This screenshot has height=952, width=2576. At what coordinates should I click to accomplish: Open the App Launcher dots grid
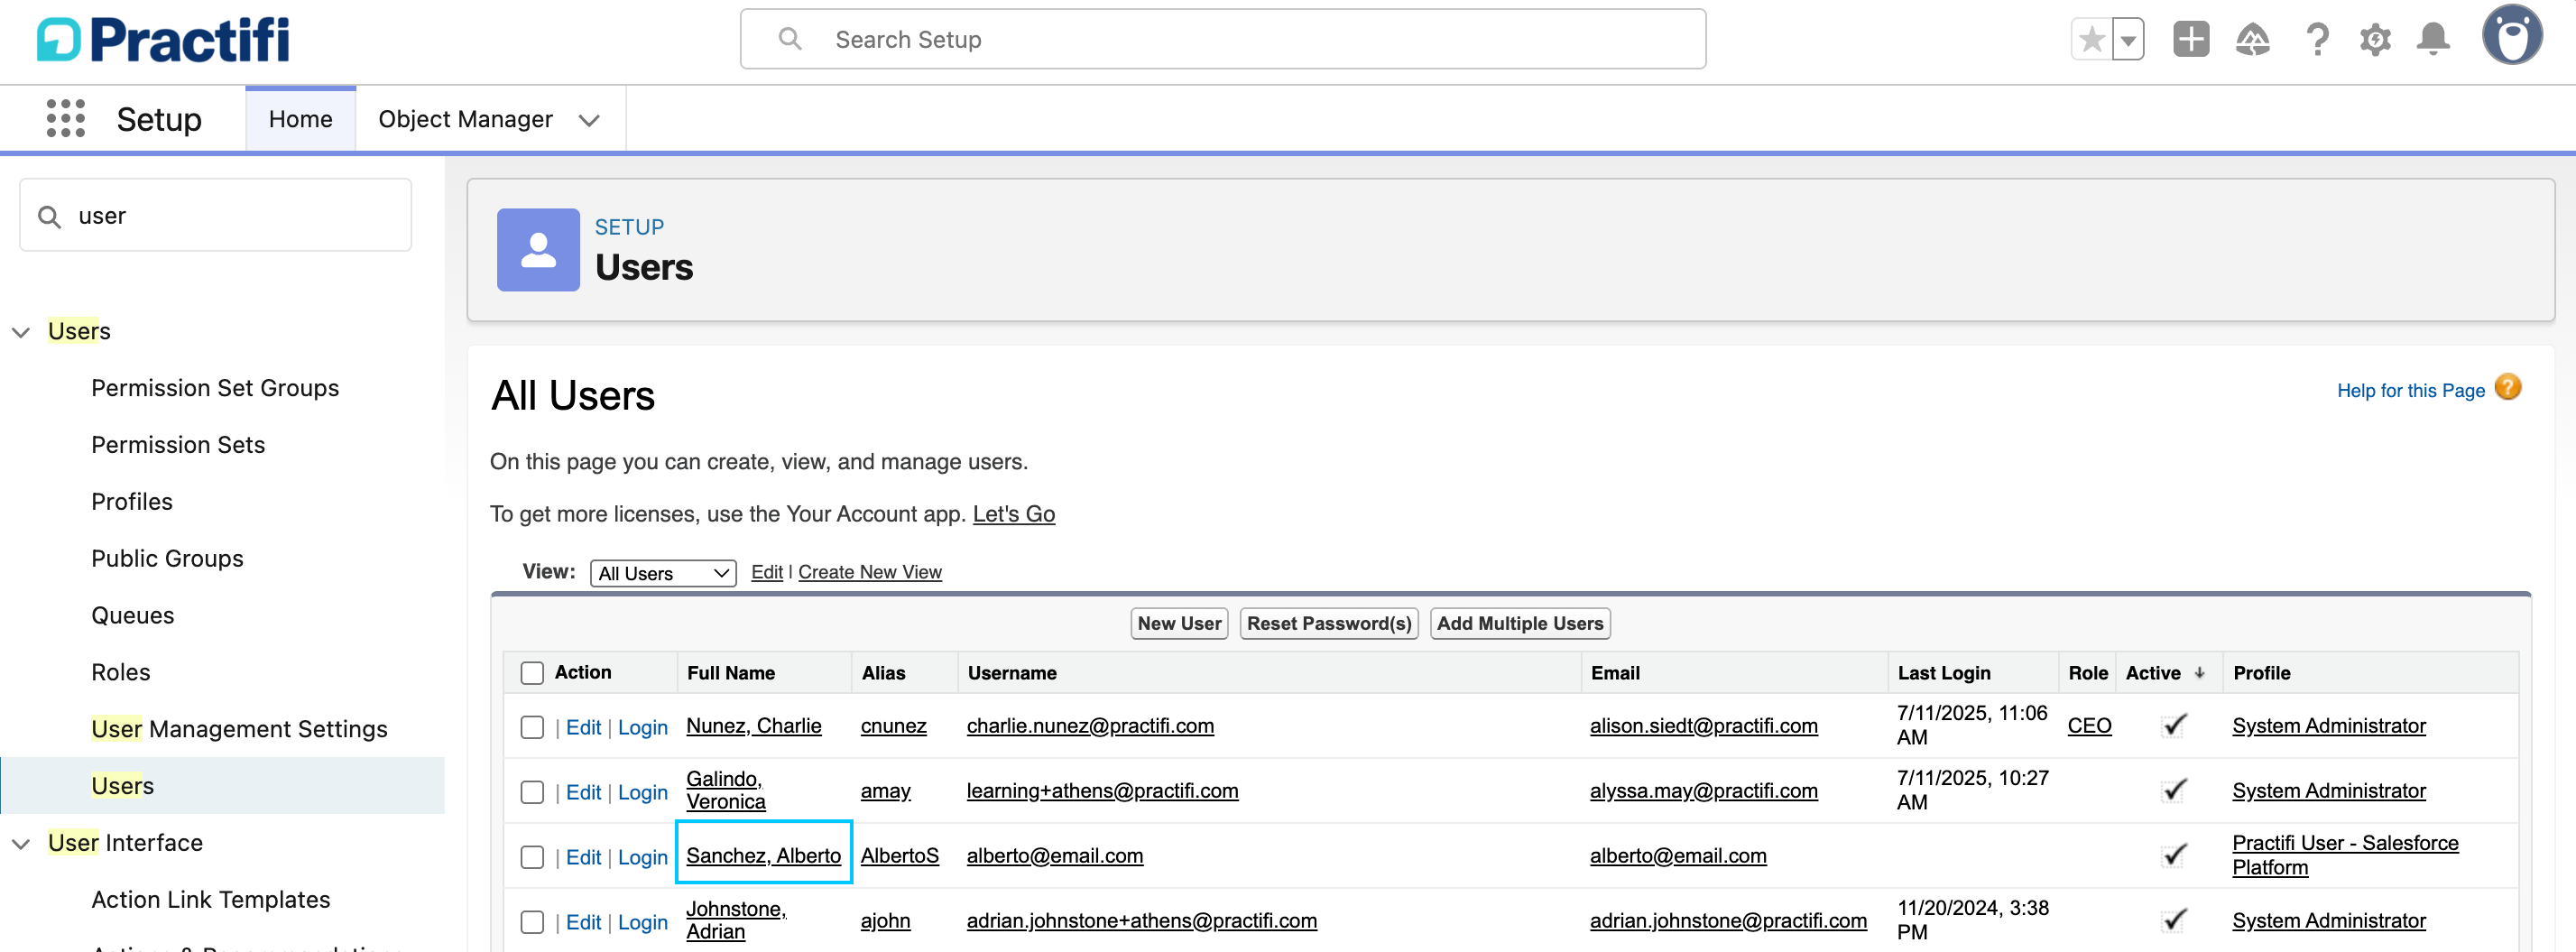(66, 119)
